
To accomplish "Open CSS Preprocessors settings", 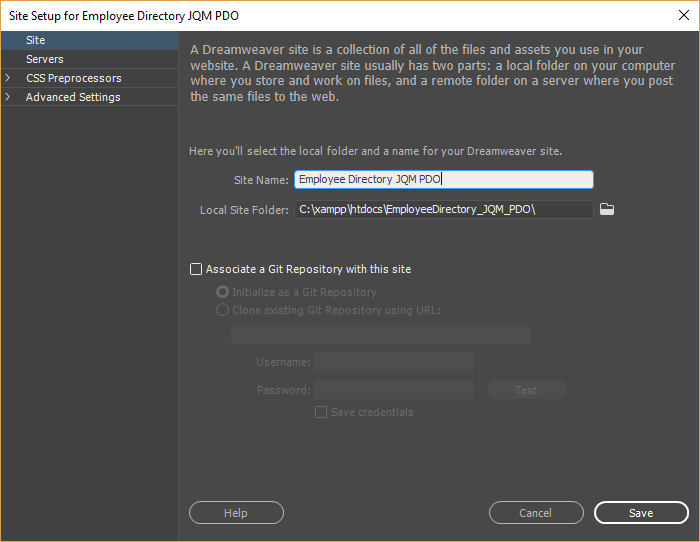I will coord(74,78).
